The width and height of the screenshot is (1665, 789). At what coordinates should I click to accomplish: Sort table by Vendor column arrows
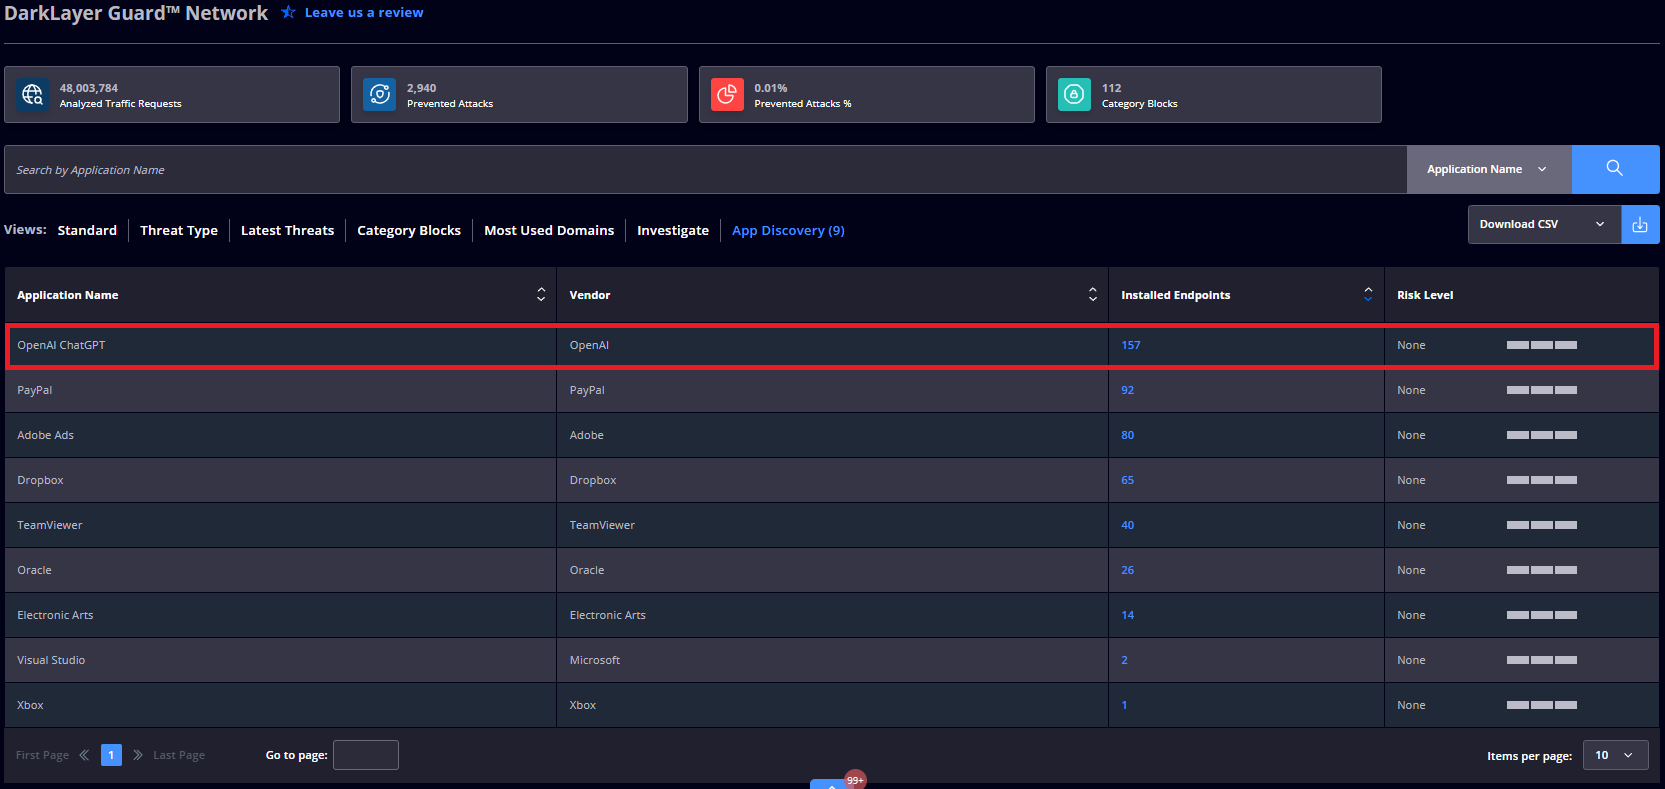pyautogui.click(x=1093, y=294)
